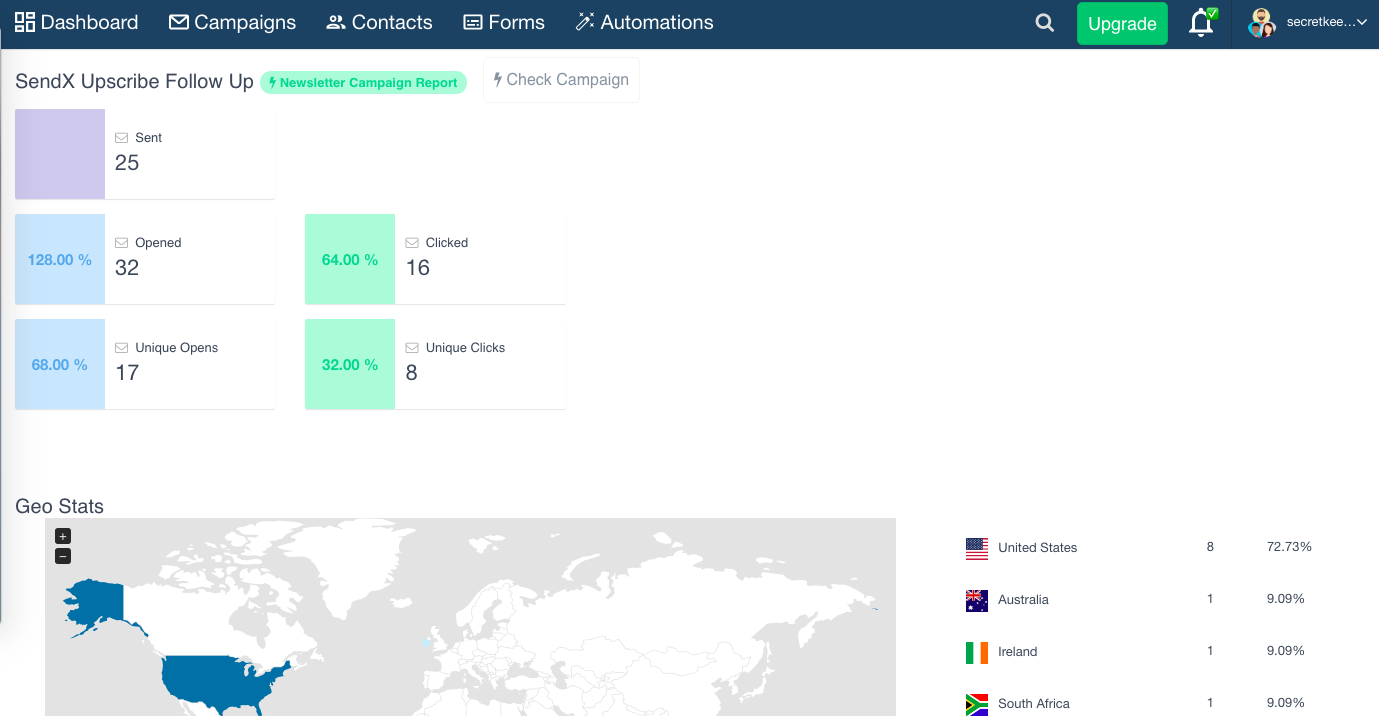Click the Newsletter Campaign Report badge

click(363, 83)
